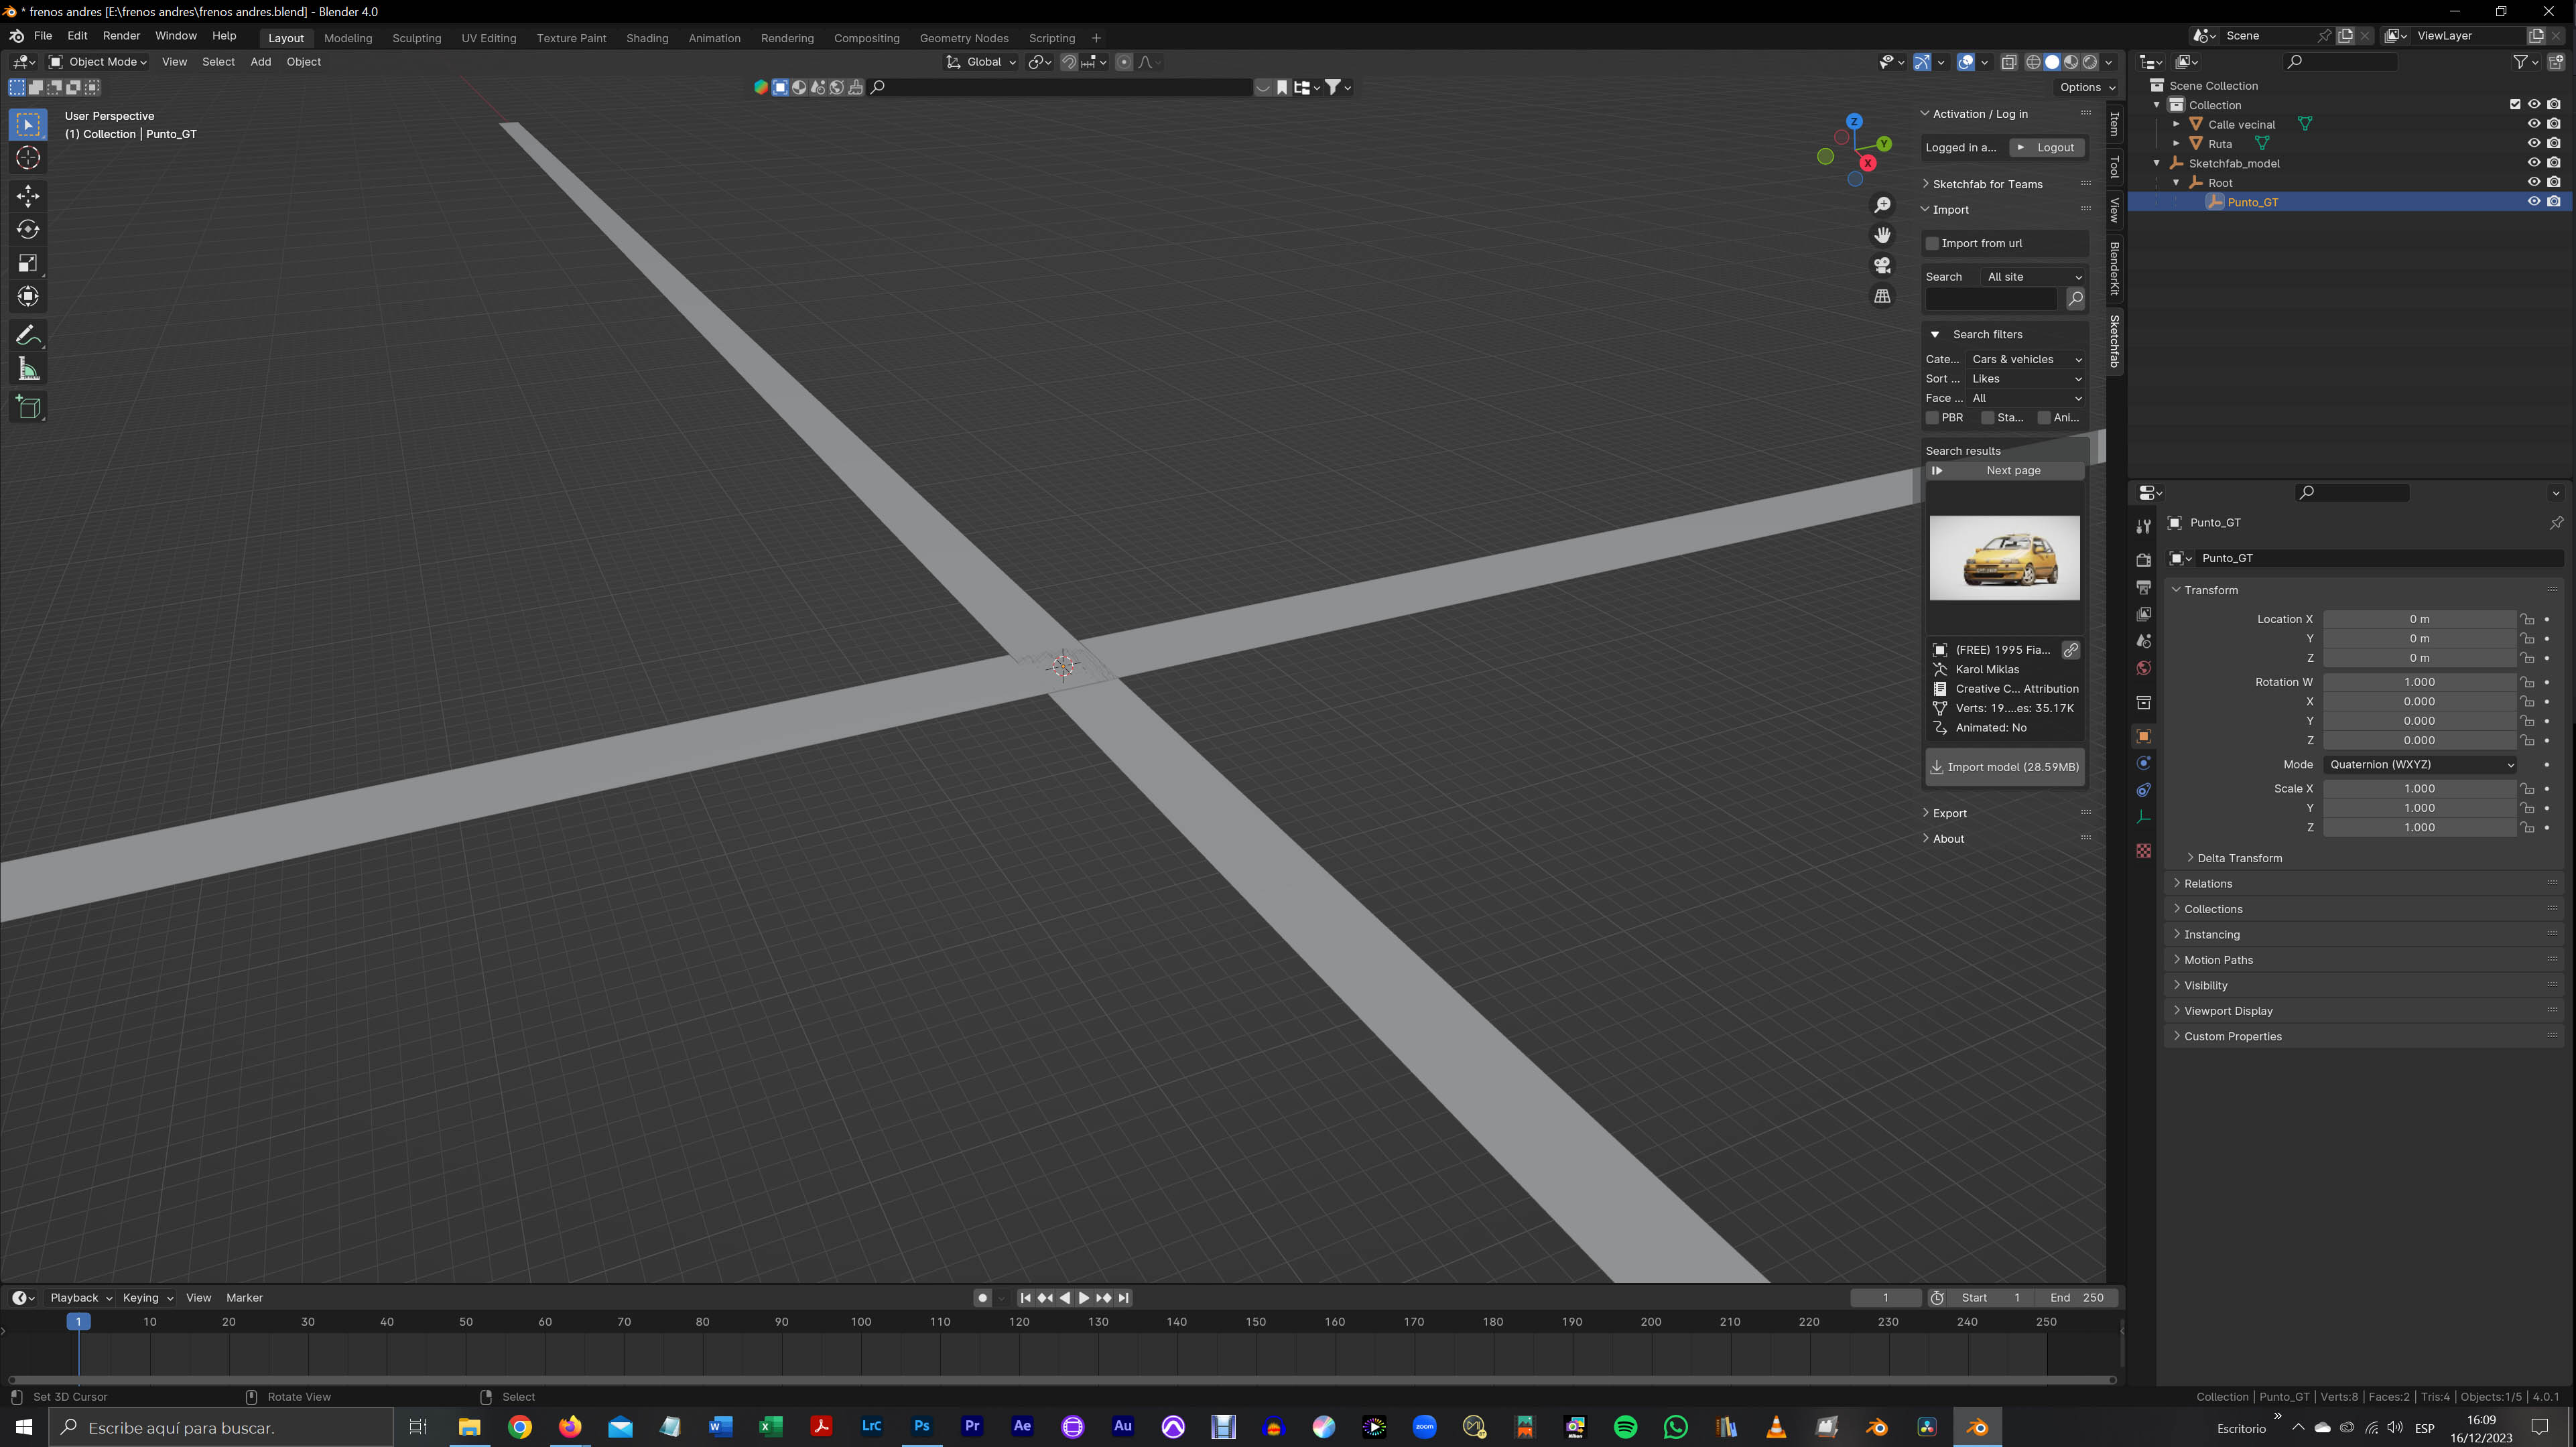2576x1447 pixels.
Task: Switch to the Shading workspace tab
Action: (x=647, y=38)
